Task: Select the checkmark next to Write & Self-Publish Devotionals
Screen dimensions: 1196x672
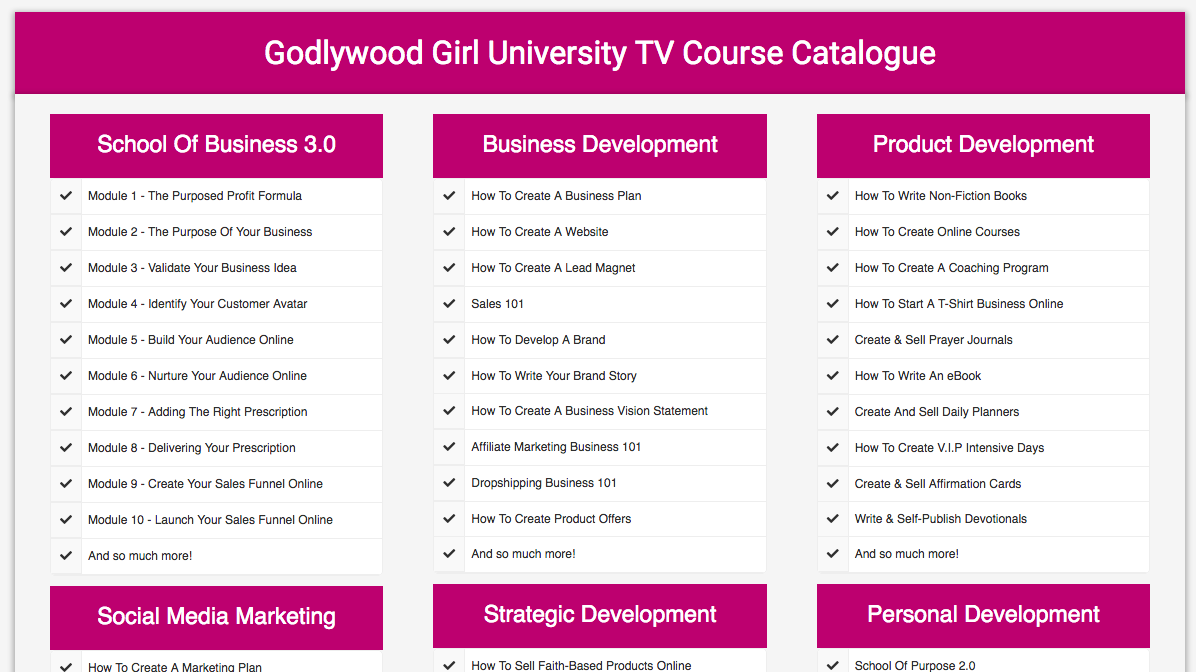Action: coord(832,519)
